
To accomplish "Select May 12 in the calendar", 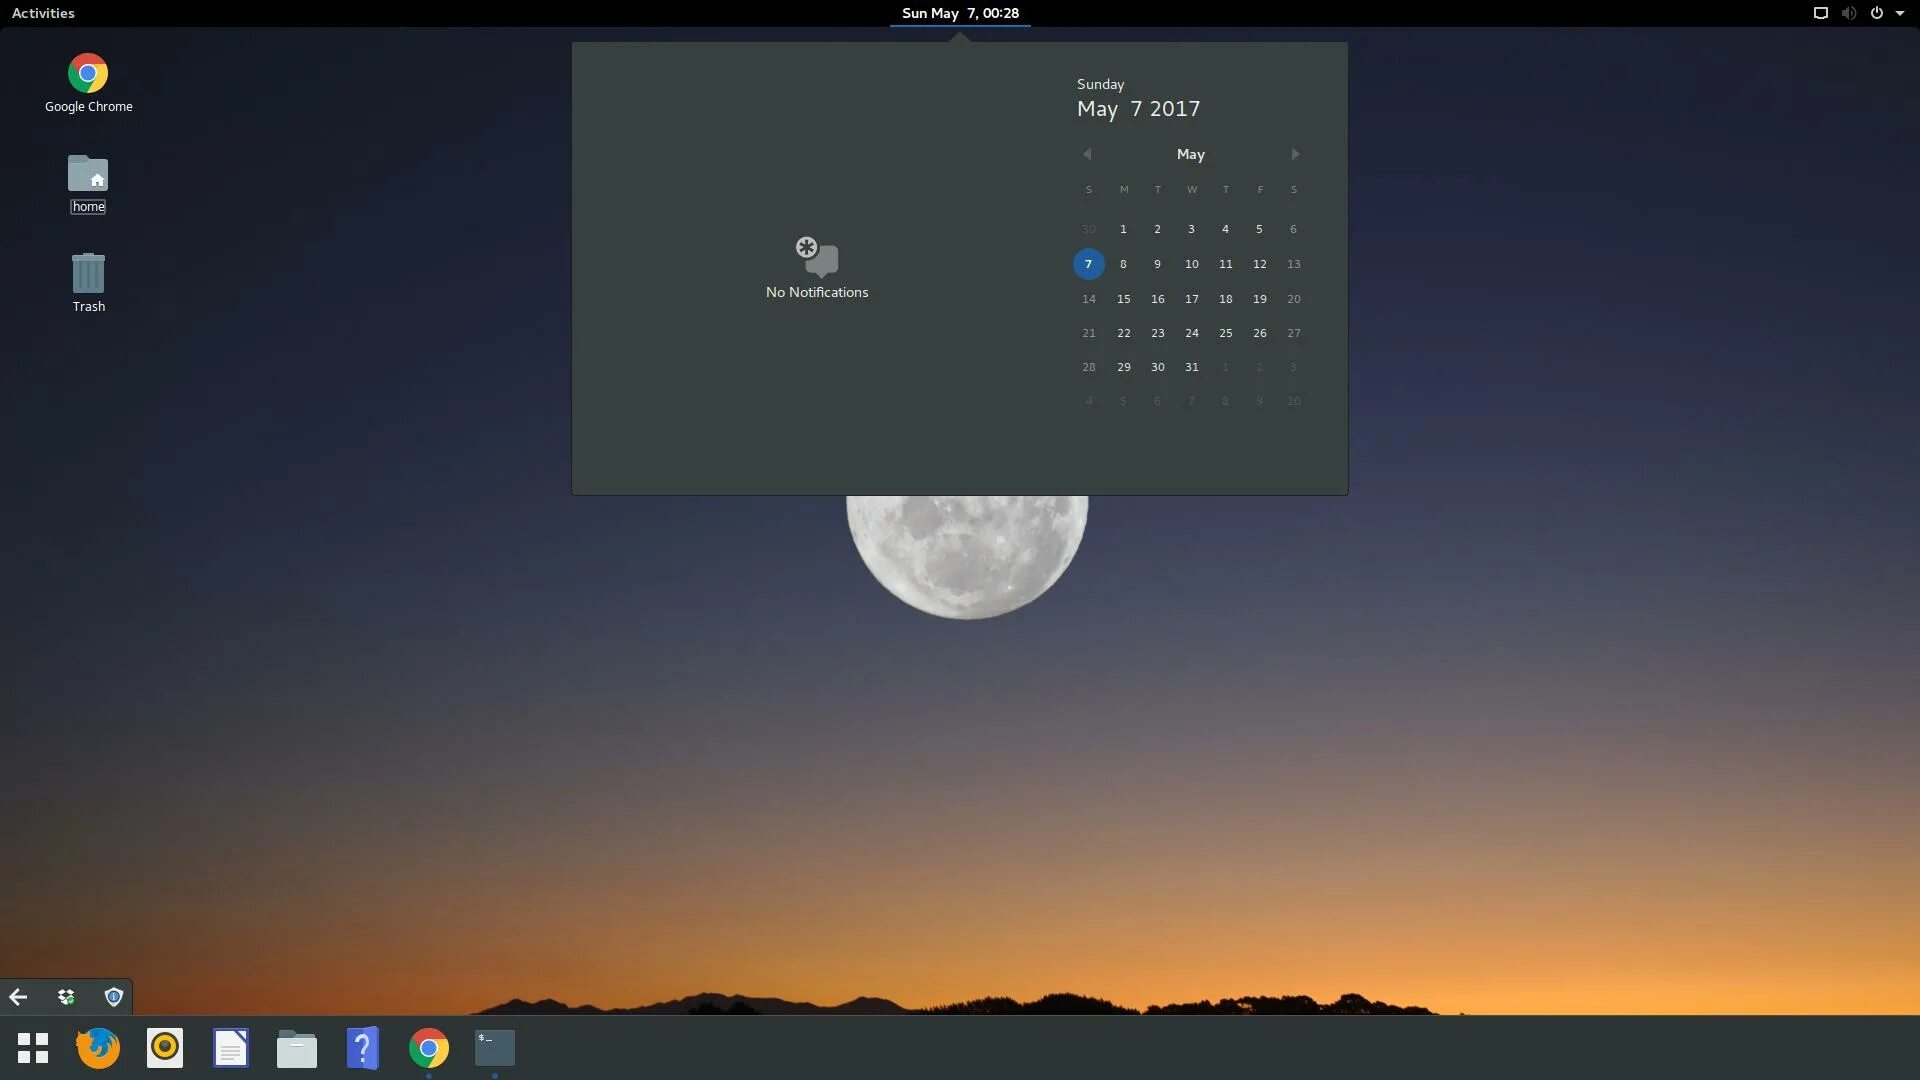I will pyautogui.click(x=1259, y=264).
